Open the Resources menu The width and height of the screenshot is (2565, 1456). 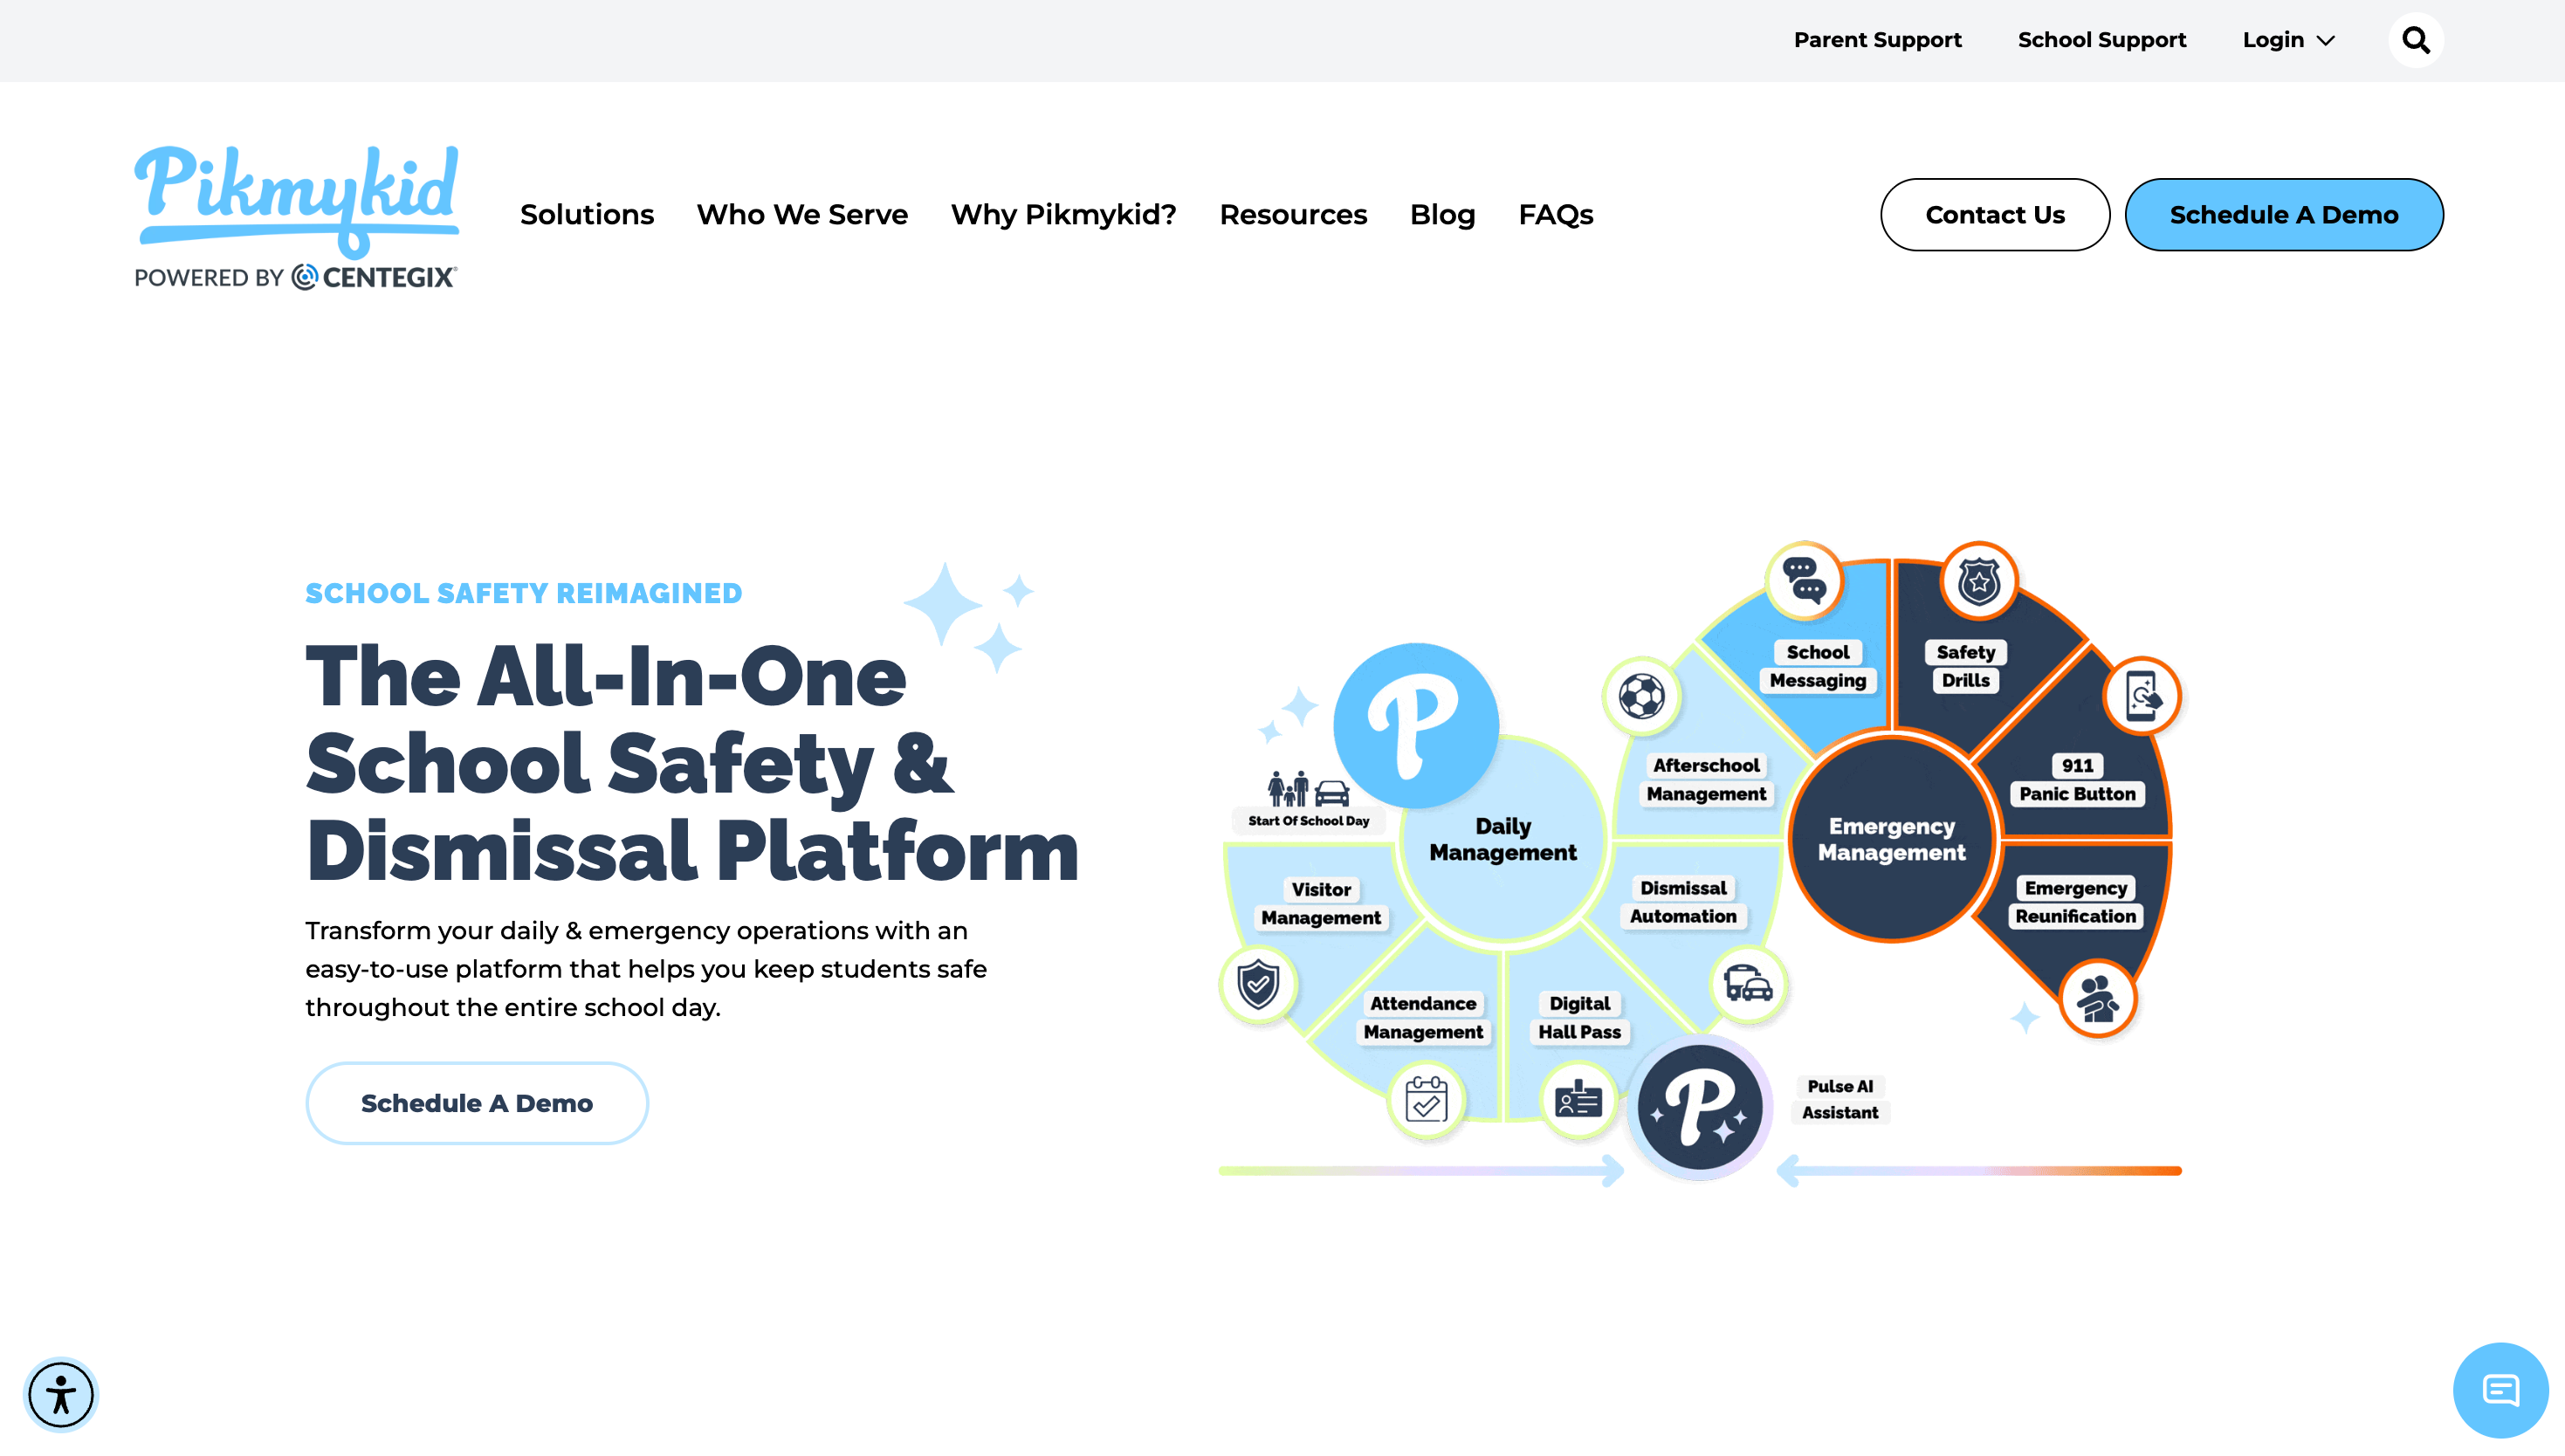click(x=1293, y=215)
